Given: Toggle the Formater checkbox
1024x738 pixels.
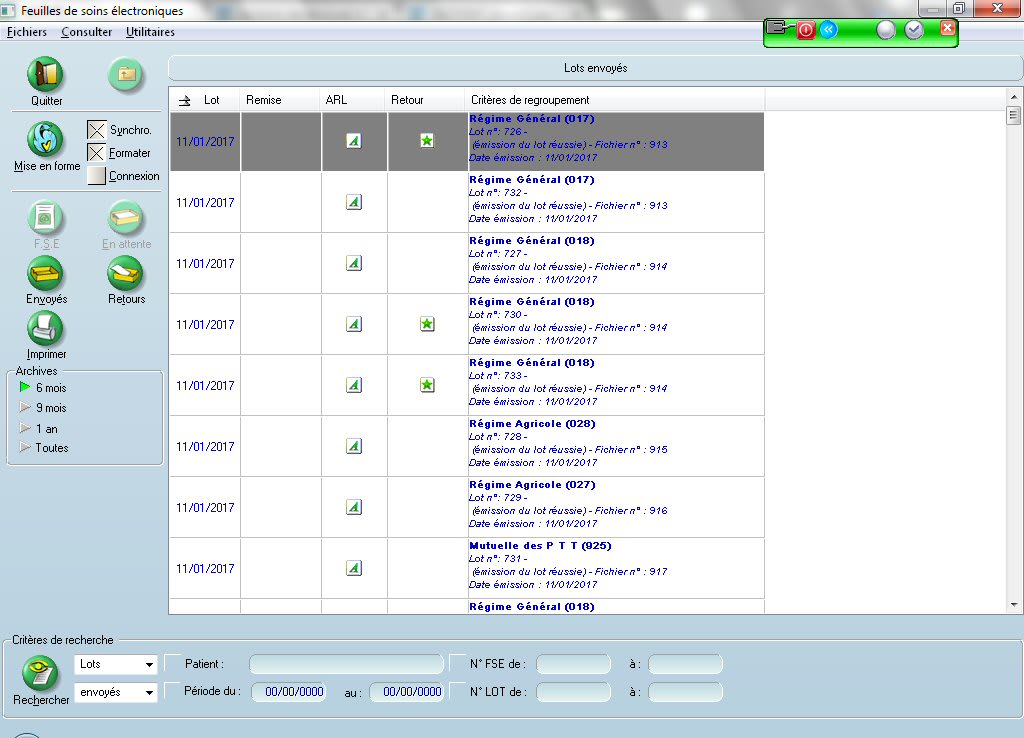Looking at the screenshot, I should 97,153.
